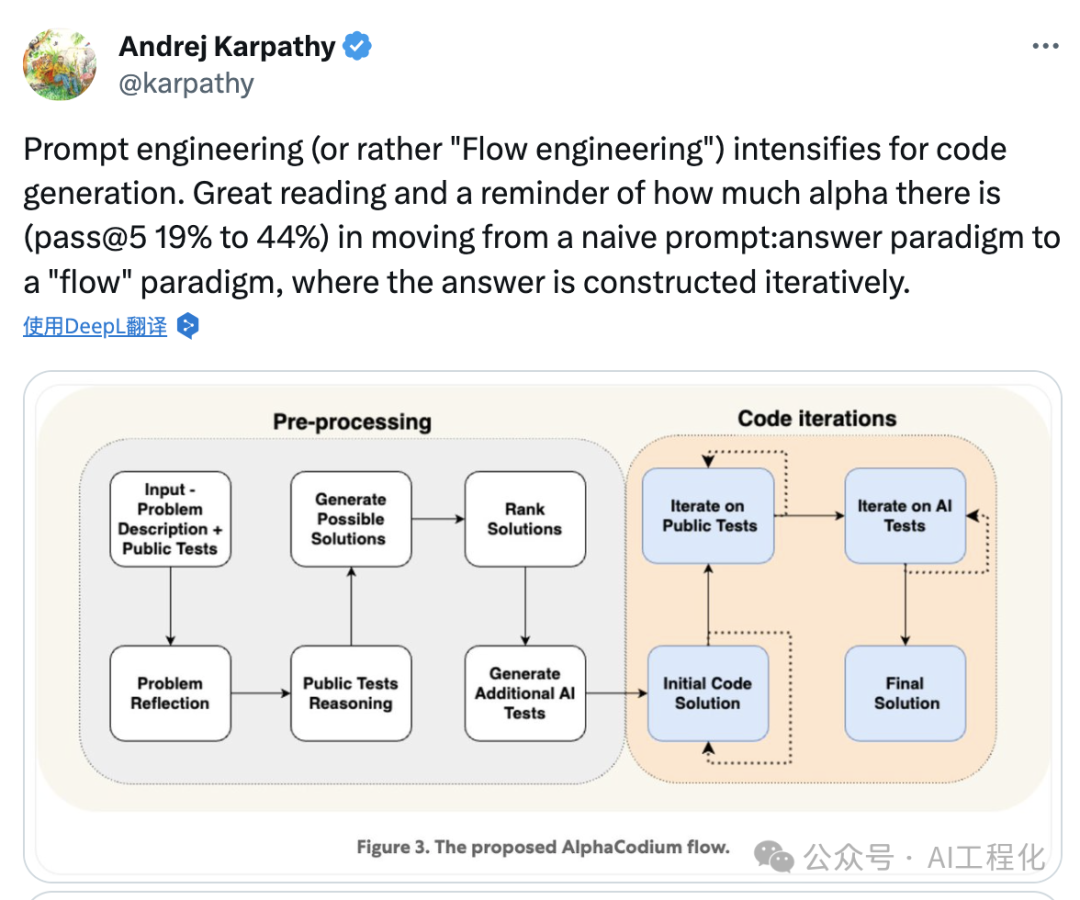
Task: Click the Public Tests Reasoning box
Action: (350, 693)
